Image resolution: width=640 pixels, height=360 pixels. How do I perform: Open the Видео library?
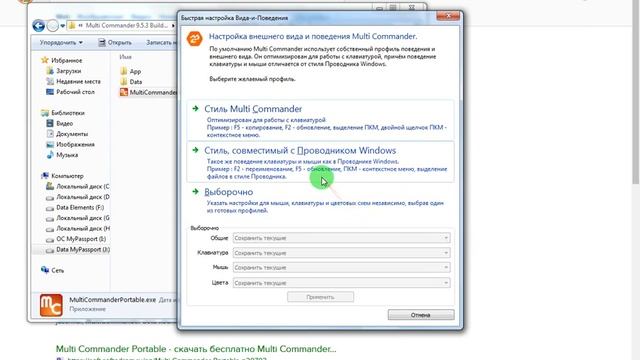[x=64, y=124]
